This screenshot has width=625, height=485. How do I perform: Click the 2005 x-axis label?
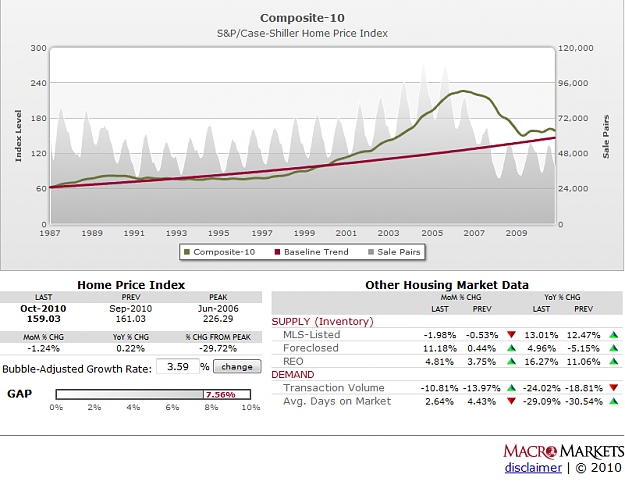click(432, 233)
